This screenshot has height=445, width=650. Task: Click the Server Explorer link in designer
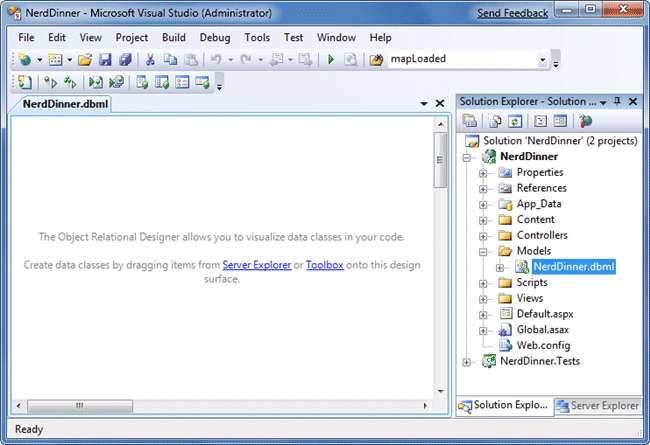click(x=257, y=265)
